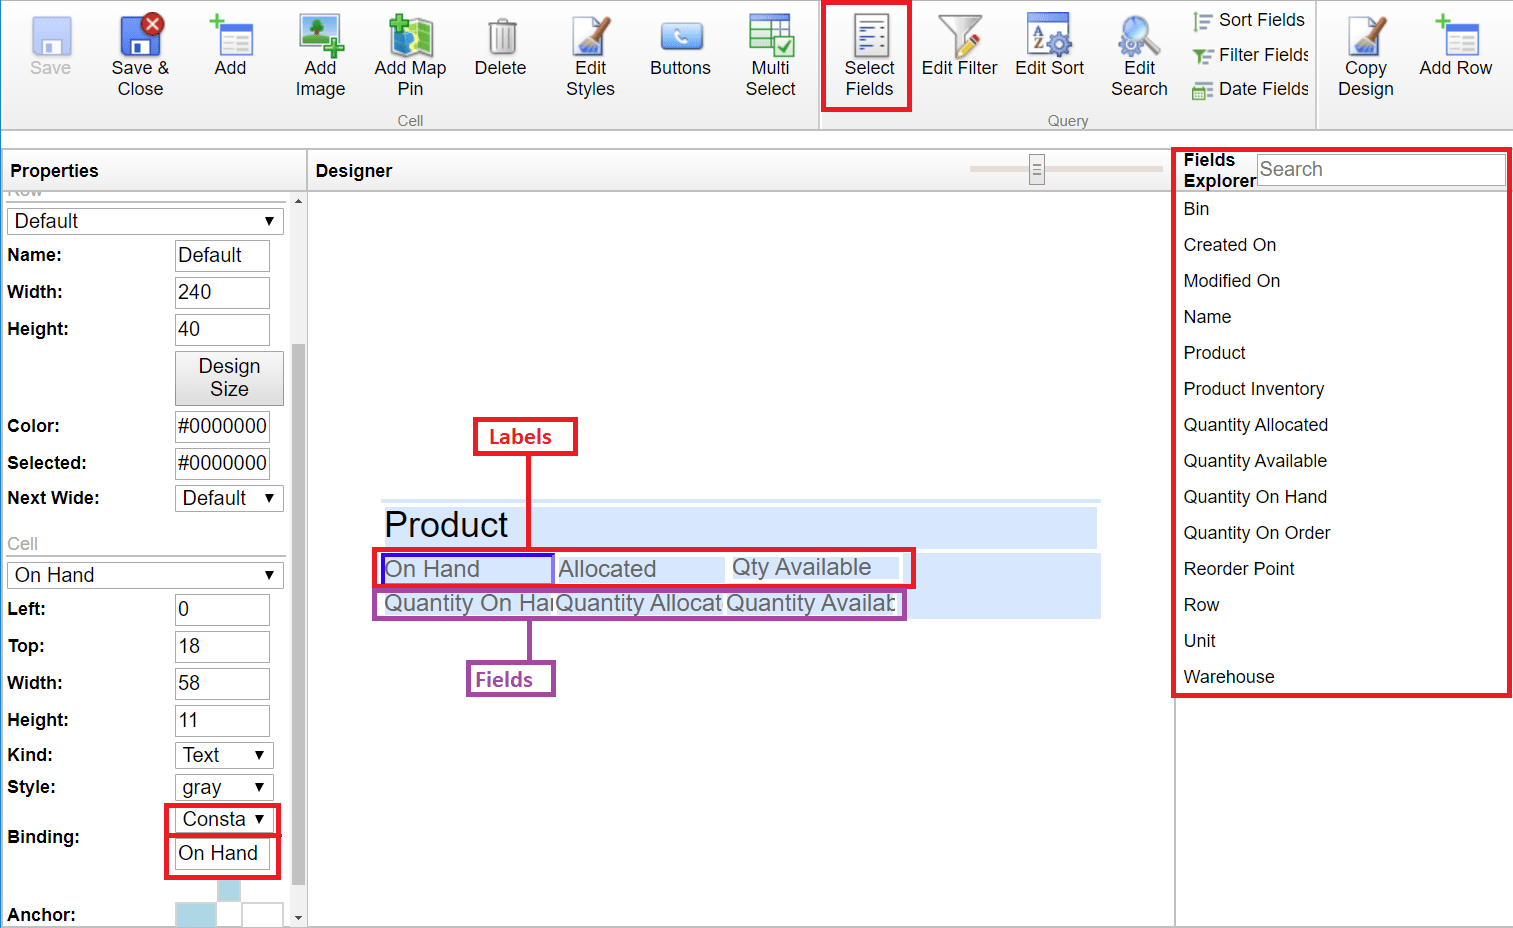Select Quantity On Hand in Fields Explorer
The height and width of the screenshot is (928, 1513).
click(1255, 497)
